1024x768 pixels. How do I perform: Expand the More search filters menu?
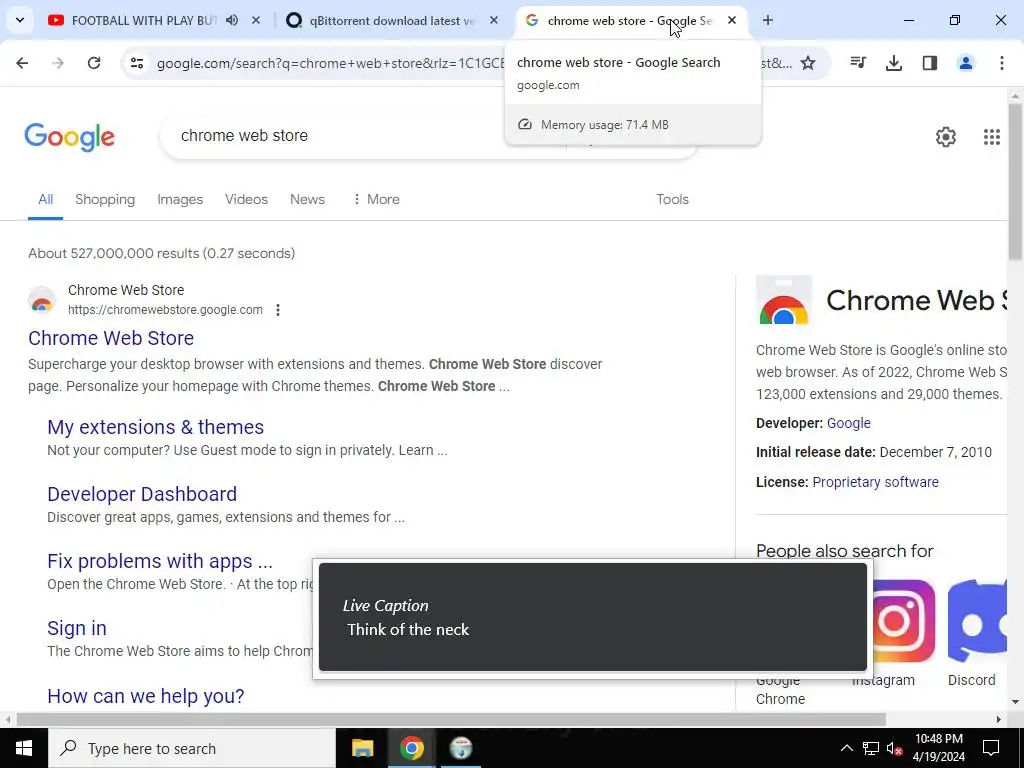coord(376,199)
